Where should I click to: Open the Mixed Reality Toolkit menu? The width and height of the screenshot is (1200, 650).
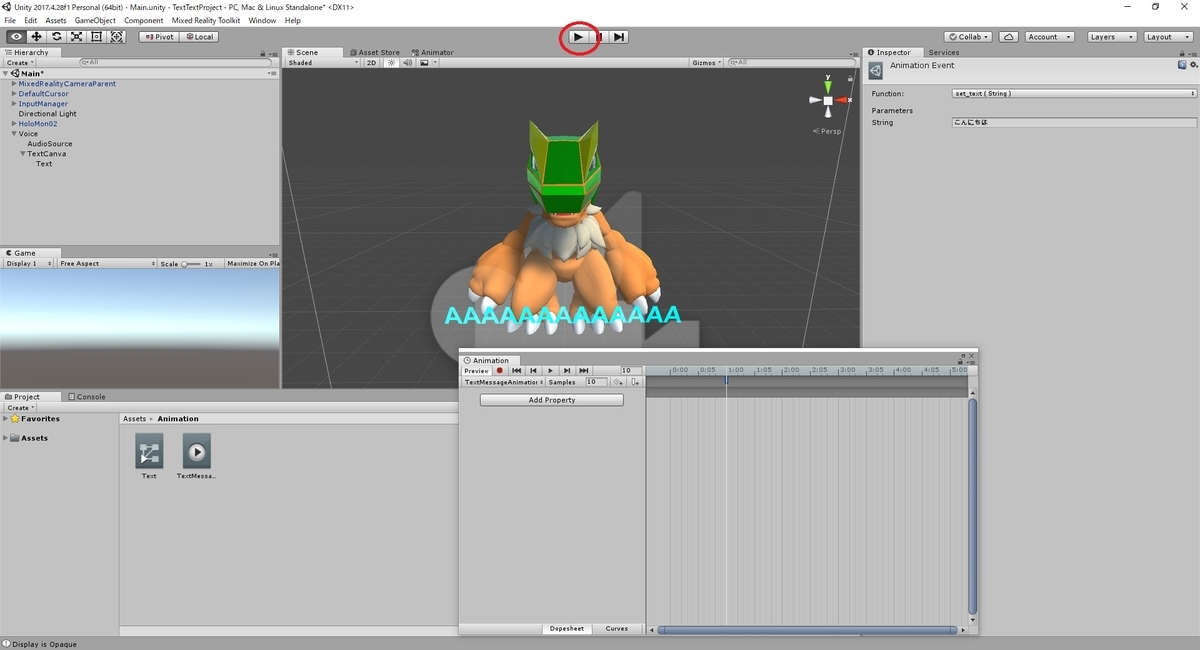click(x=206, y=20)
